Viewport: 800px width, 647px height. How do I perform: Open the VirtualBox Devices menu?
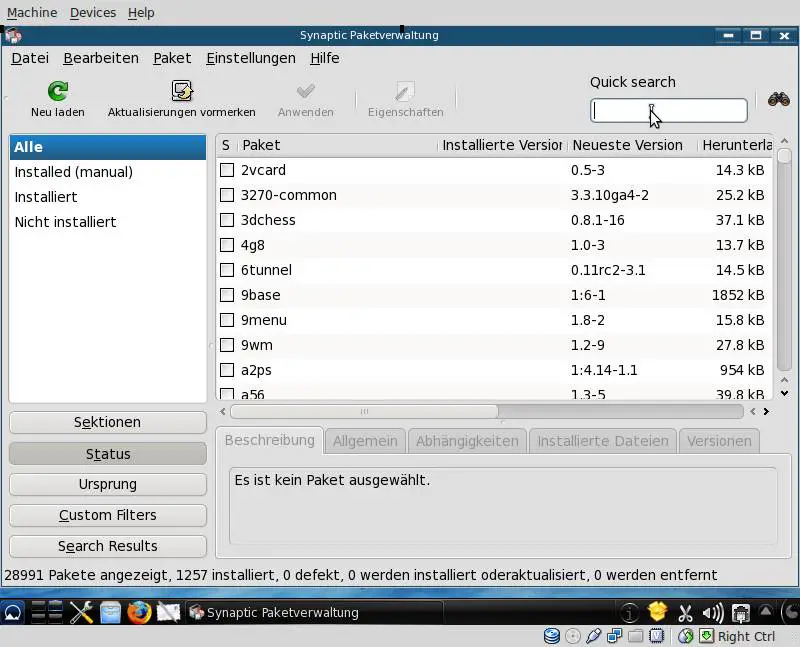(x=93, y=12)
